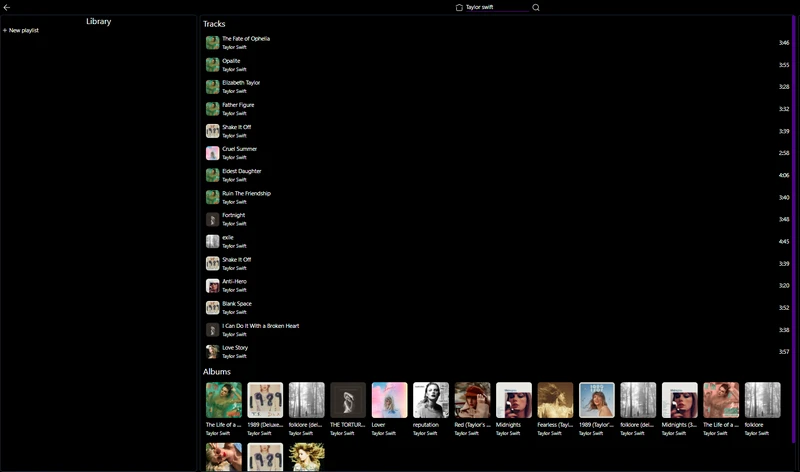The width and height of the screenshot is (800, 472).
Task: Click Love Story track cover icon
Action: point(212,352)
